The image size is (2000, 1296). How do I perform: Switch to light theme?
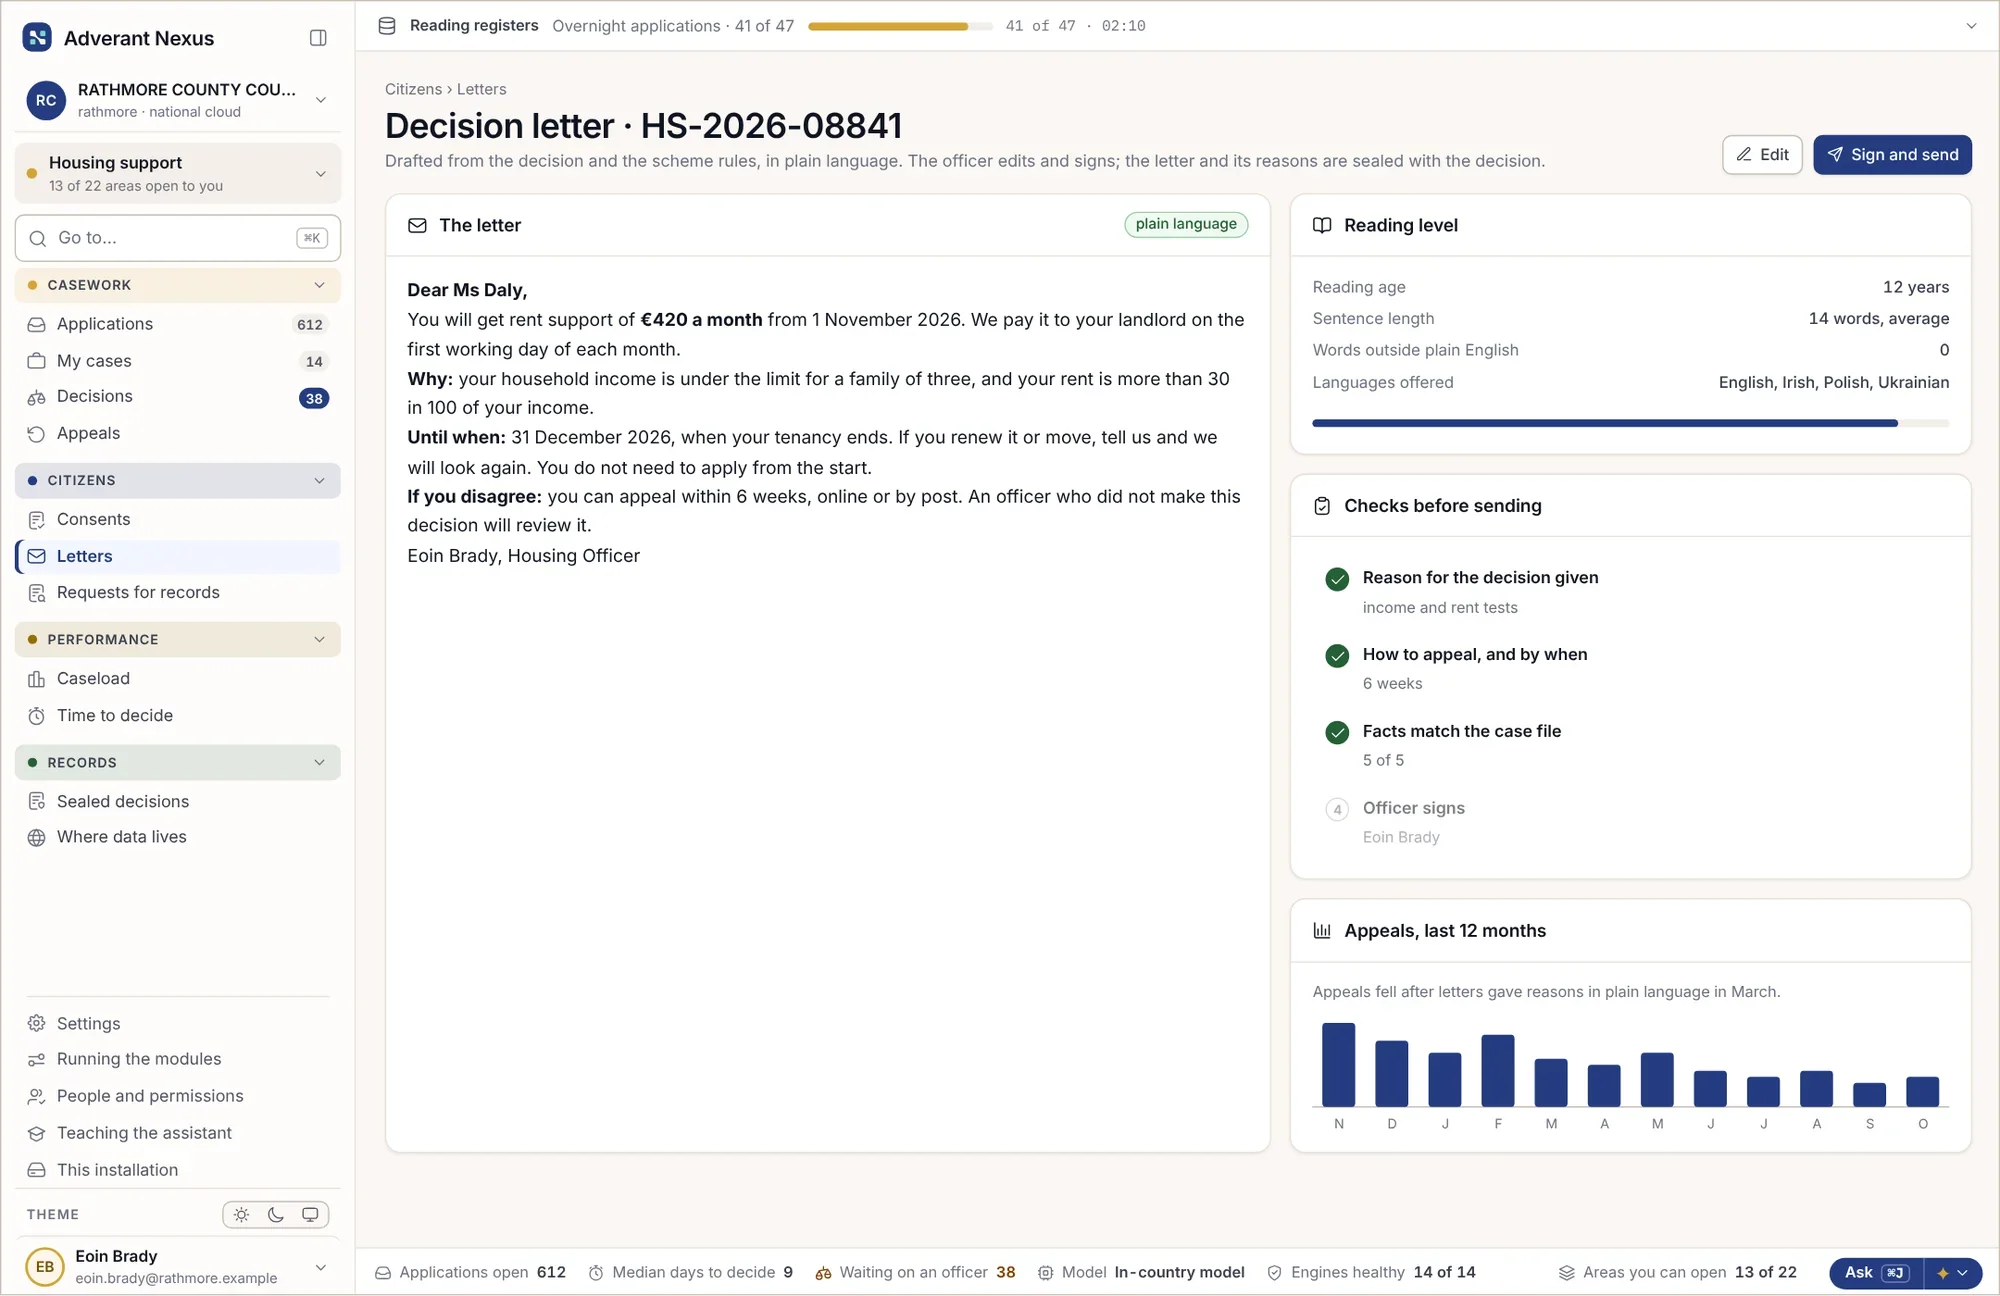tap(242, 1215)
